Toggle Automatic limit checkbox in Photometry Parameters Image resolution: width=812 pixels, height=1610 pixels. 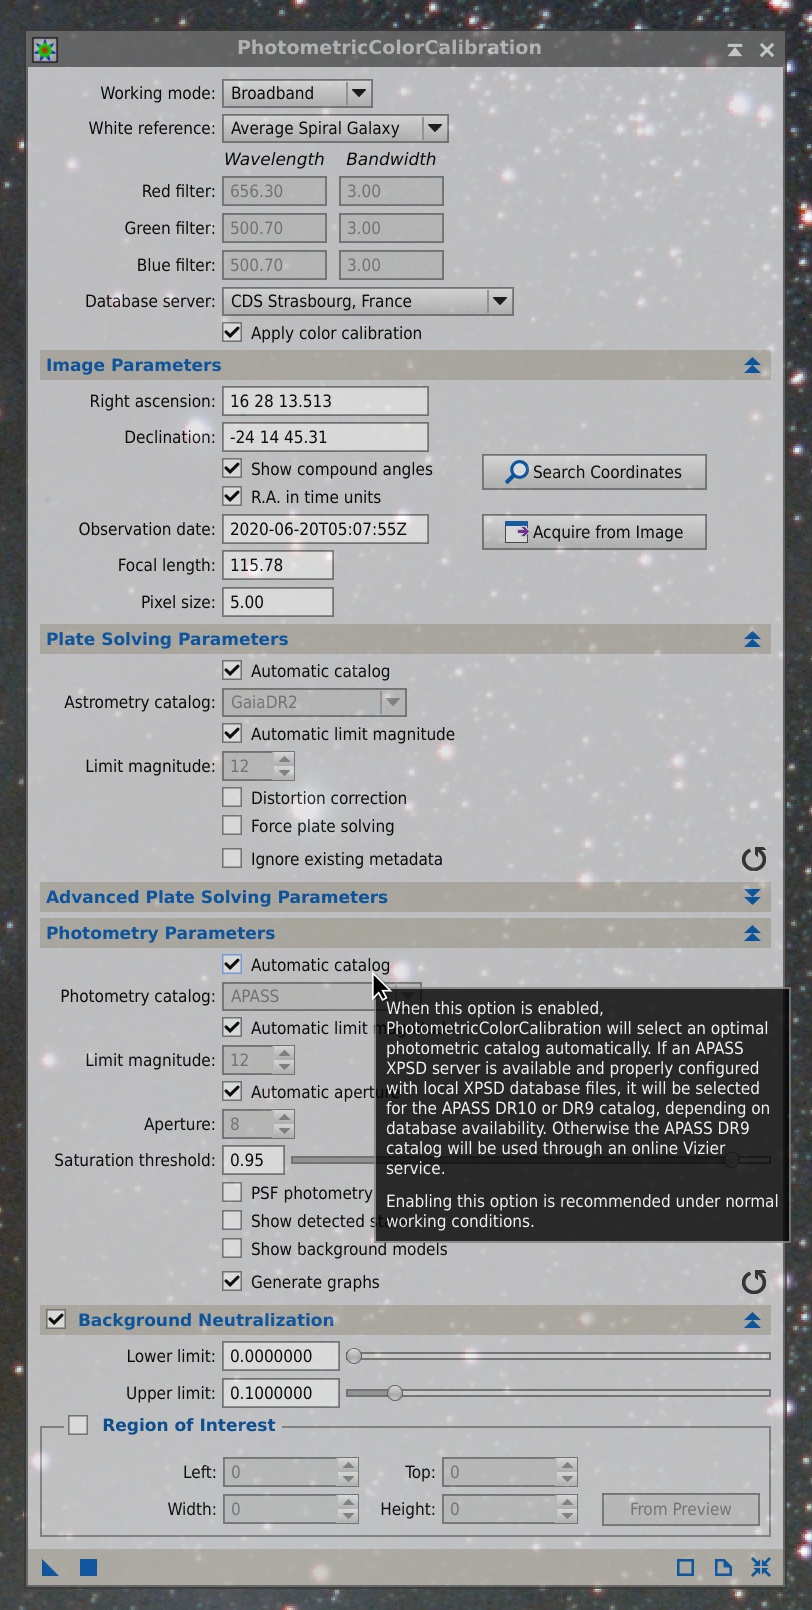click(232, 1027)
